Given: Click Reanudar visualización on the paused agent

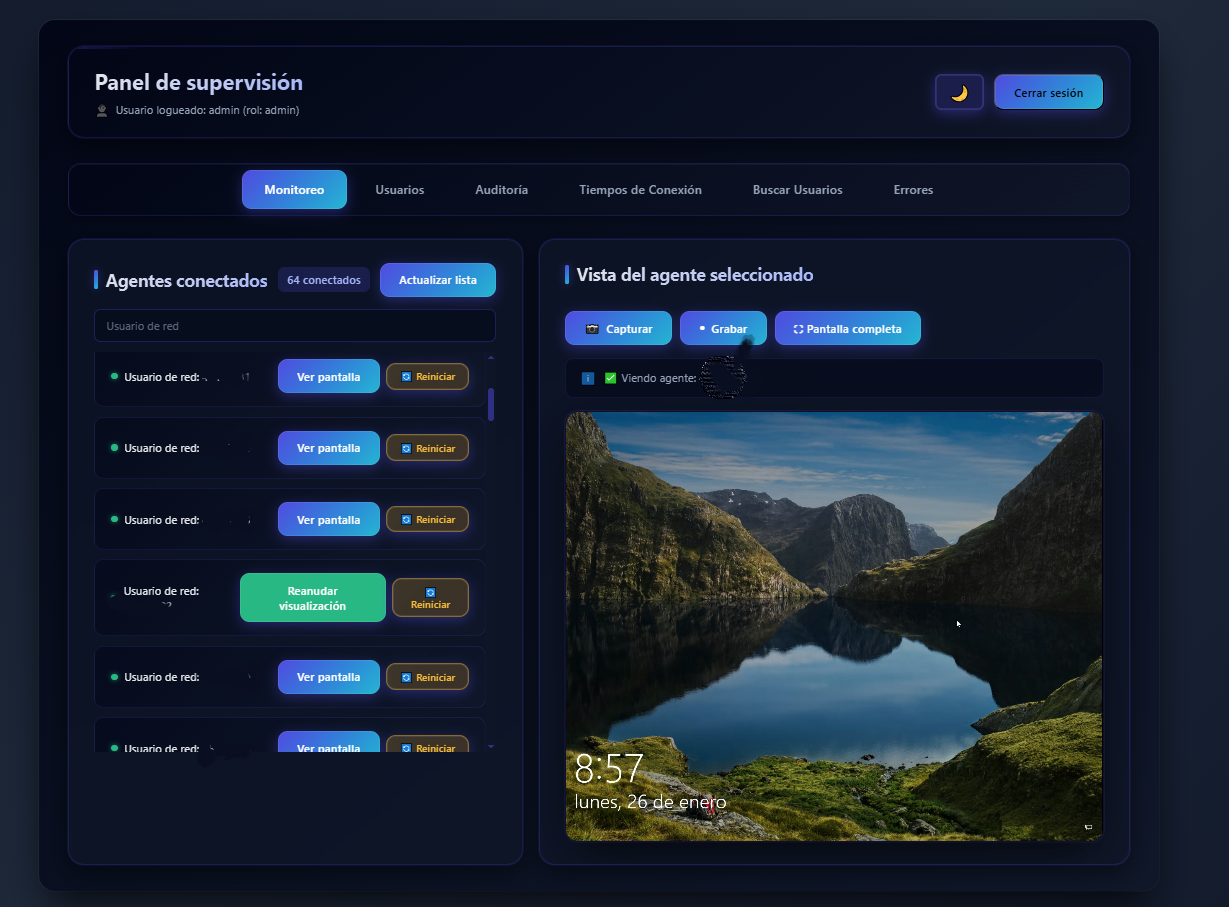Looking at the screenshot, I should (312, 597).
